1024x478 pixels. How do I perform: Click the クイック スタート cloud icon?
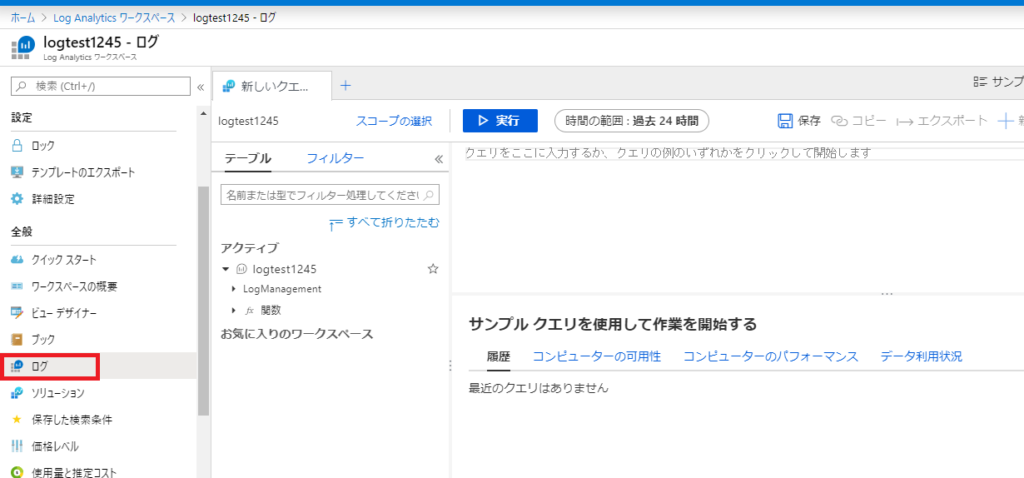click(x=18, y=260)
